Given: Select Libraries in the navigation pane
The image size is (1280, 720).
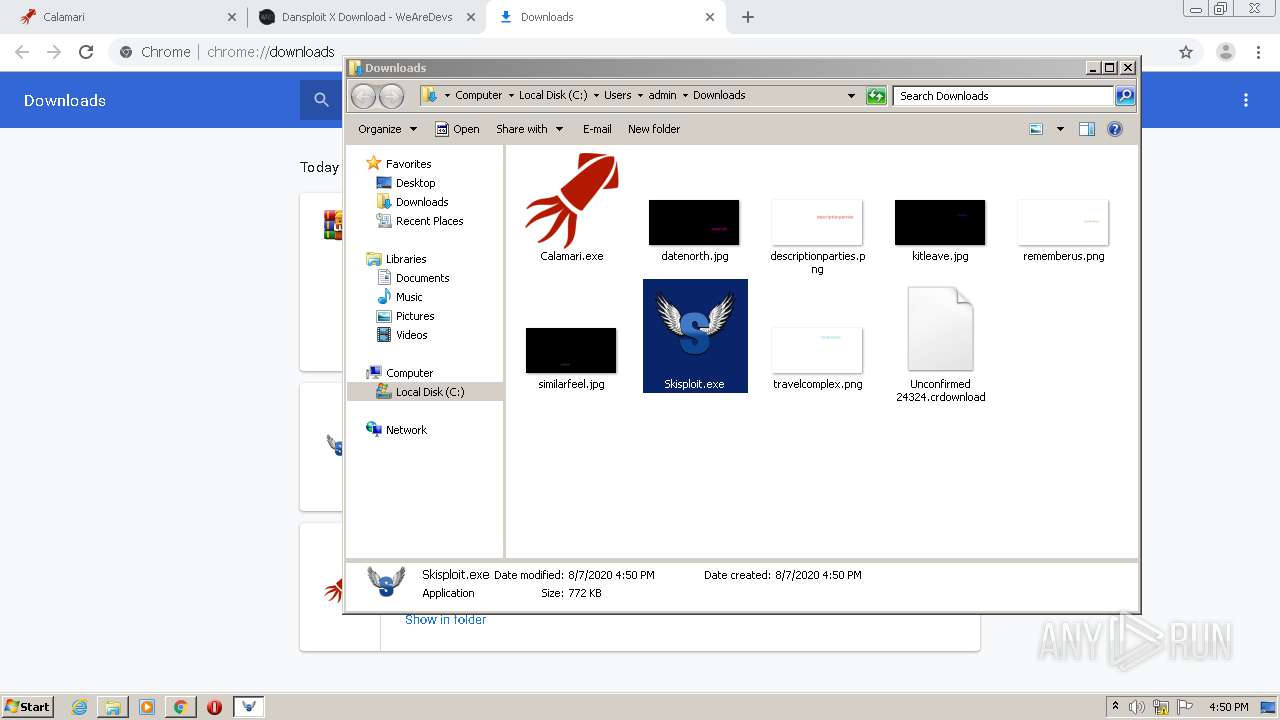Looking at the screenshot, I should [x=397, y=259].
